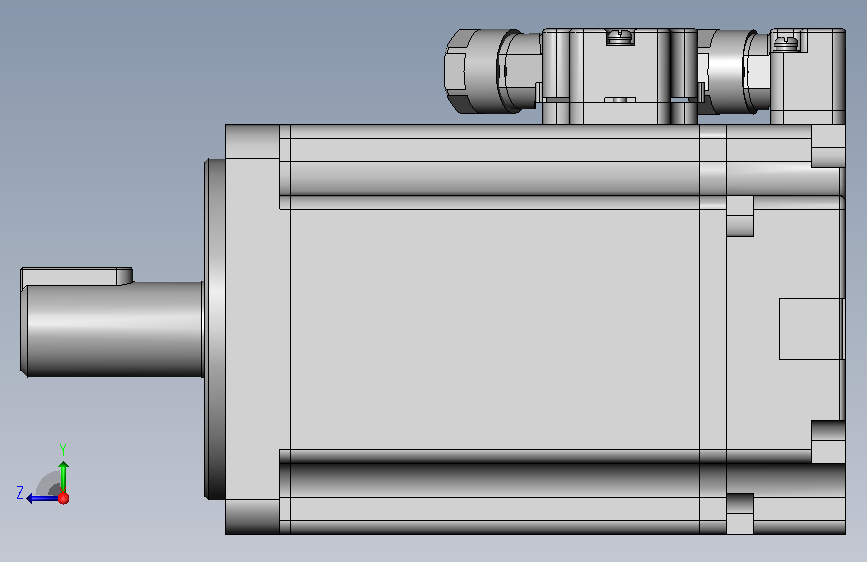Click the screw head on the right connector box

coord(786,43)
